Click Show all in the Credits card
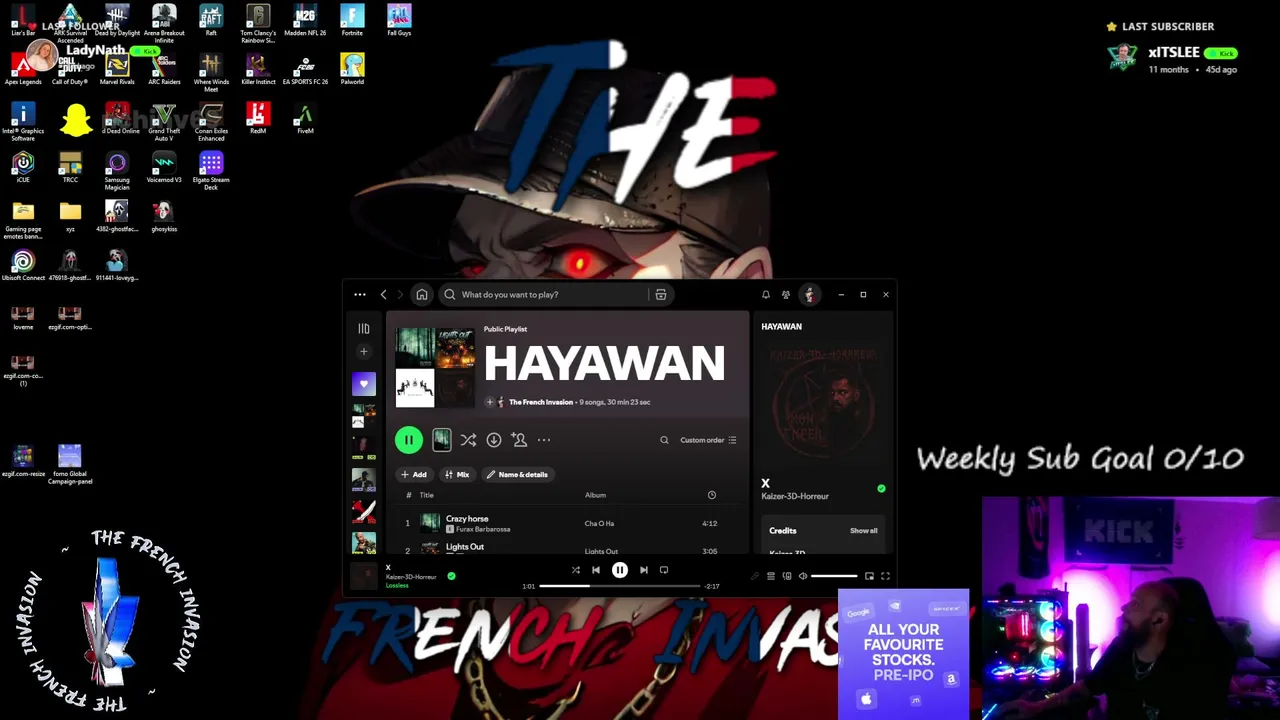Image resolution: width=1280 pixels, height=720 pixels. click(x=864, y=531)
